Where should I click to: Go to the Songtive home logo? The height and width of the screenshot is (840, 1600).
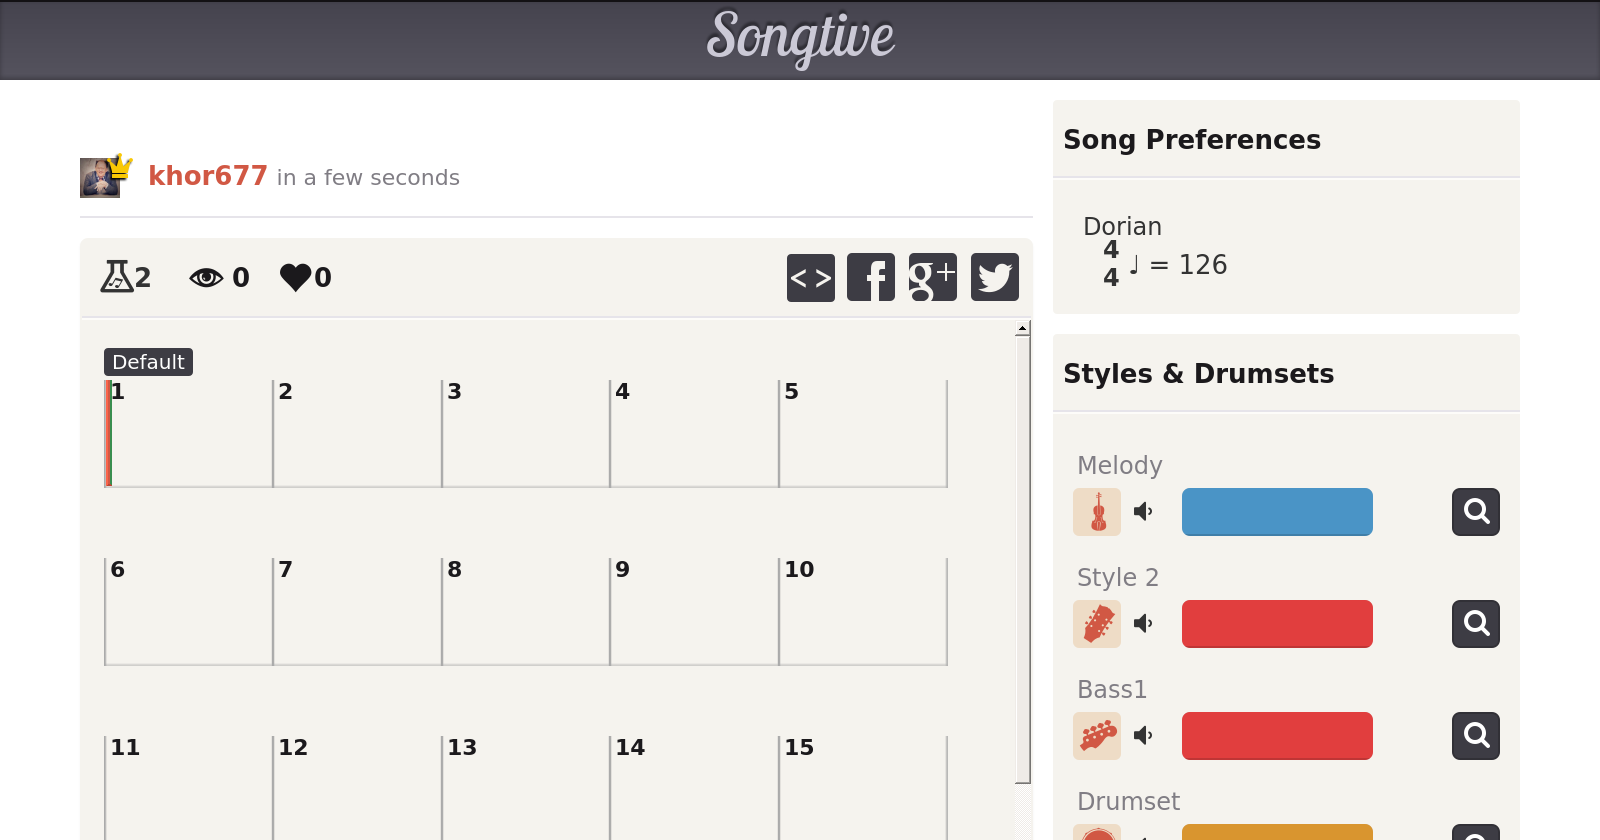[800, 38]
